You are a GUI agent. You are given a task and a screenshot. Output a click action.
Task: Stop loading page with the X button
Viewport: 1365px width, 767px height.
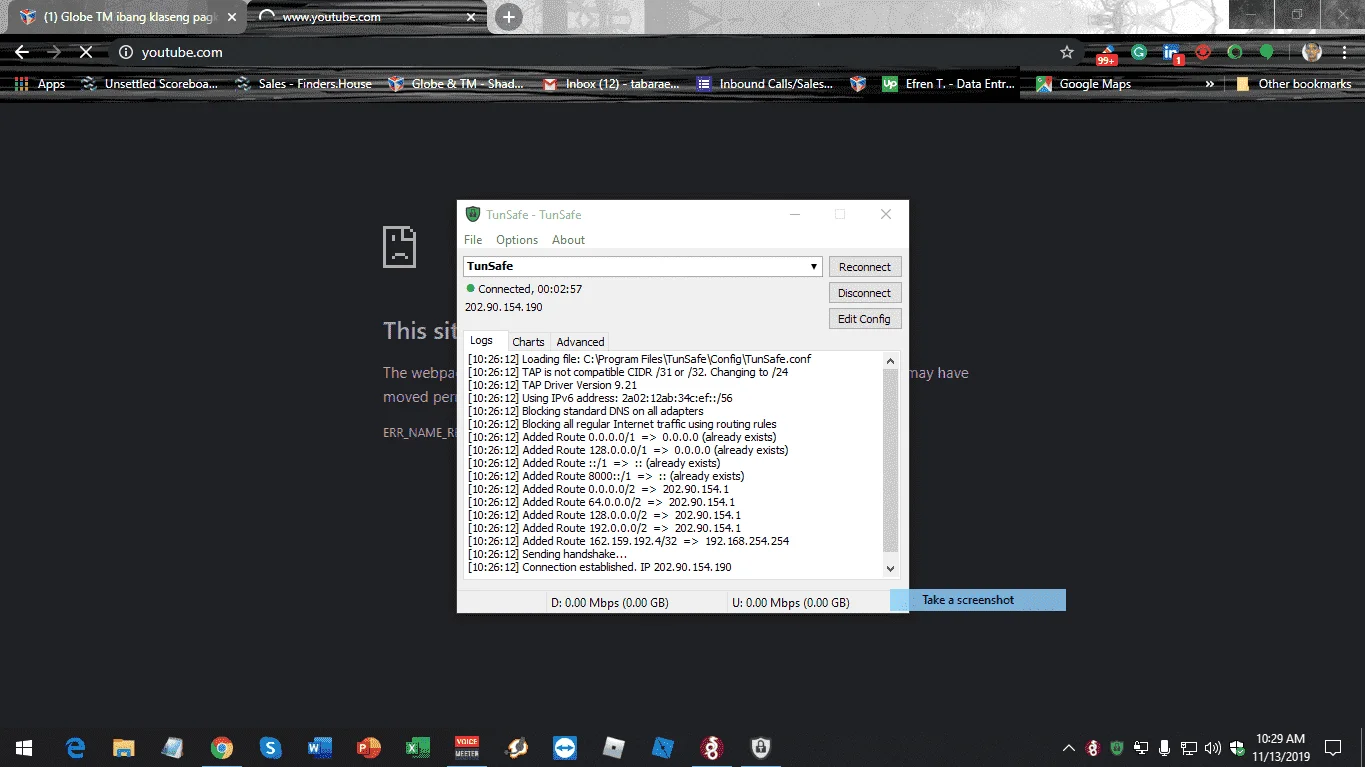coord(84,52)
